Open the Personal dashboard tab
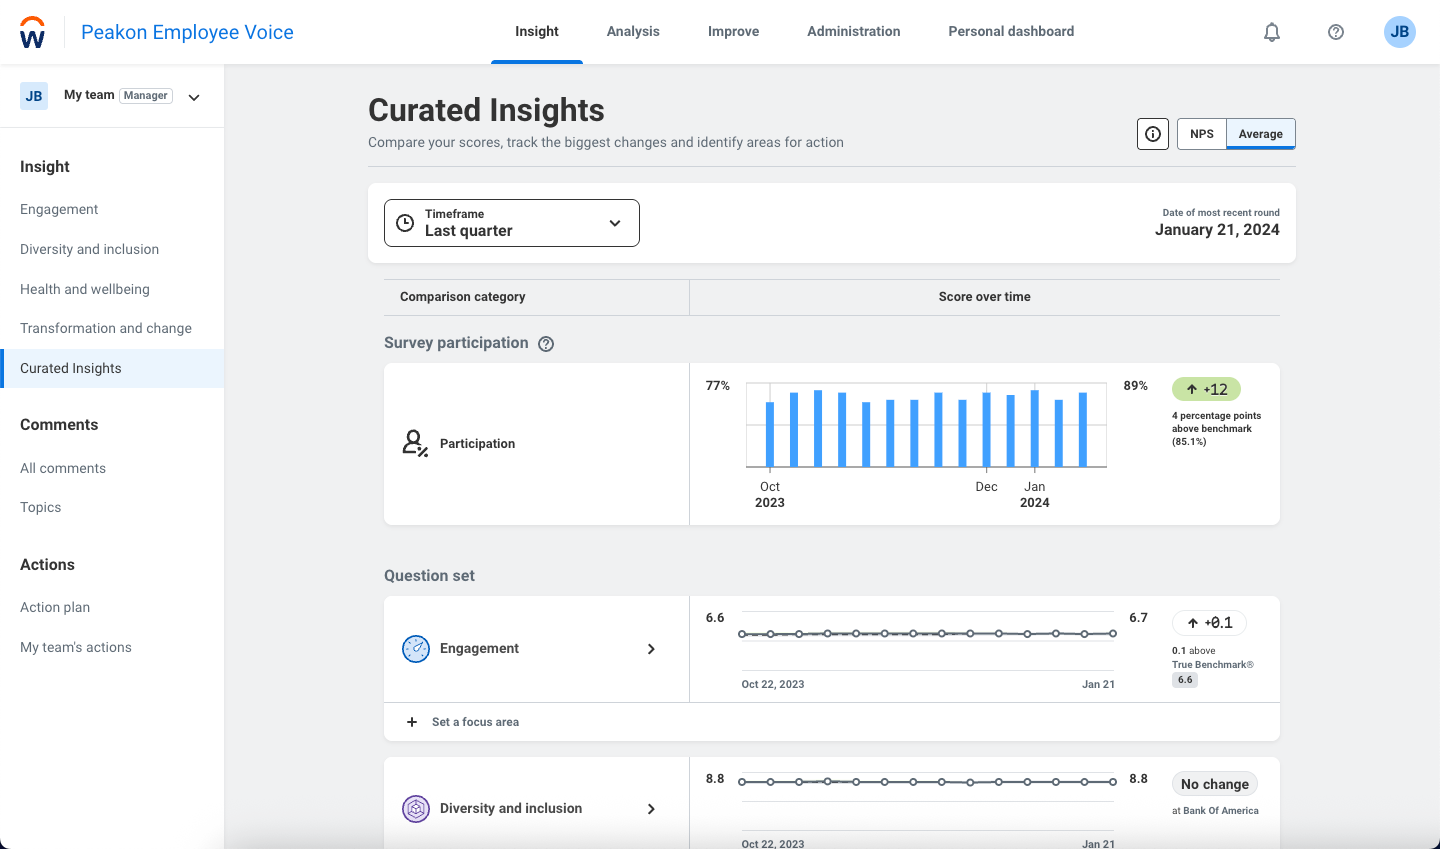This screenshot has width=1440, height=849. click(1010, 31)
